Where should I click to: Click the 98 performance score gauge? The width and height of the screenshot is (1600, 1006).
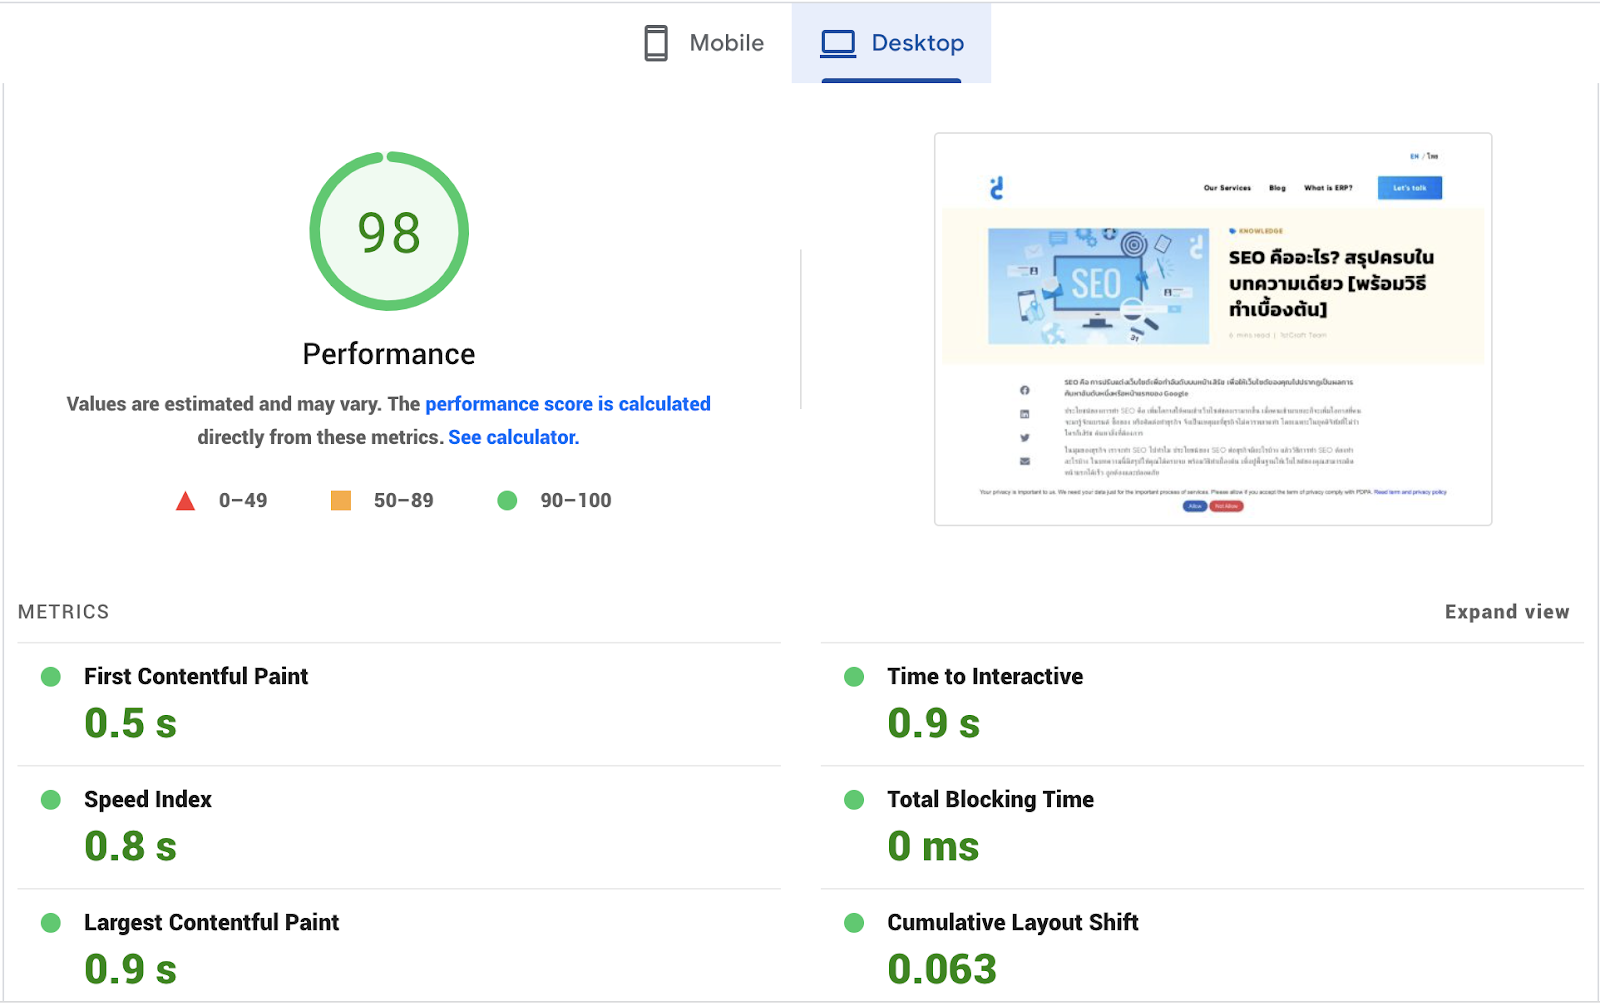[389, 231]
